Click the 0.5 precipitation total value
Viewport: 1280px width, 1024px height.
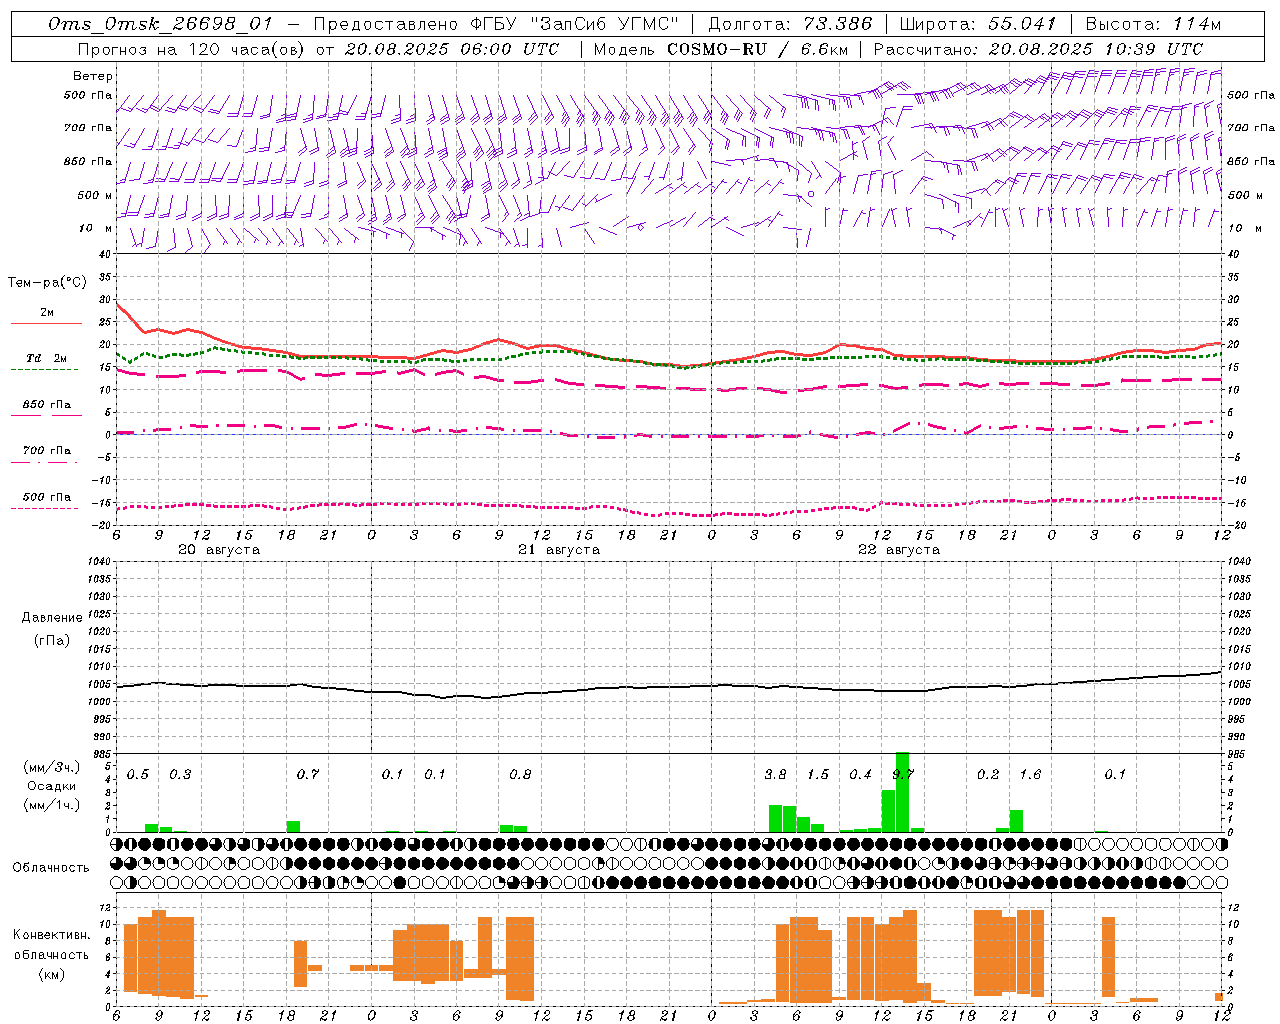point(138,775)
